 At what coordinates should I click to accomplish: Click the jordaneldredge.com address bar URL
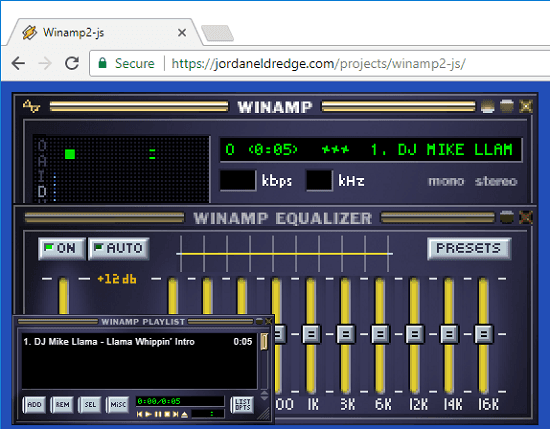318,63
